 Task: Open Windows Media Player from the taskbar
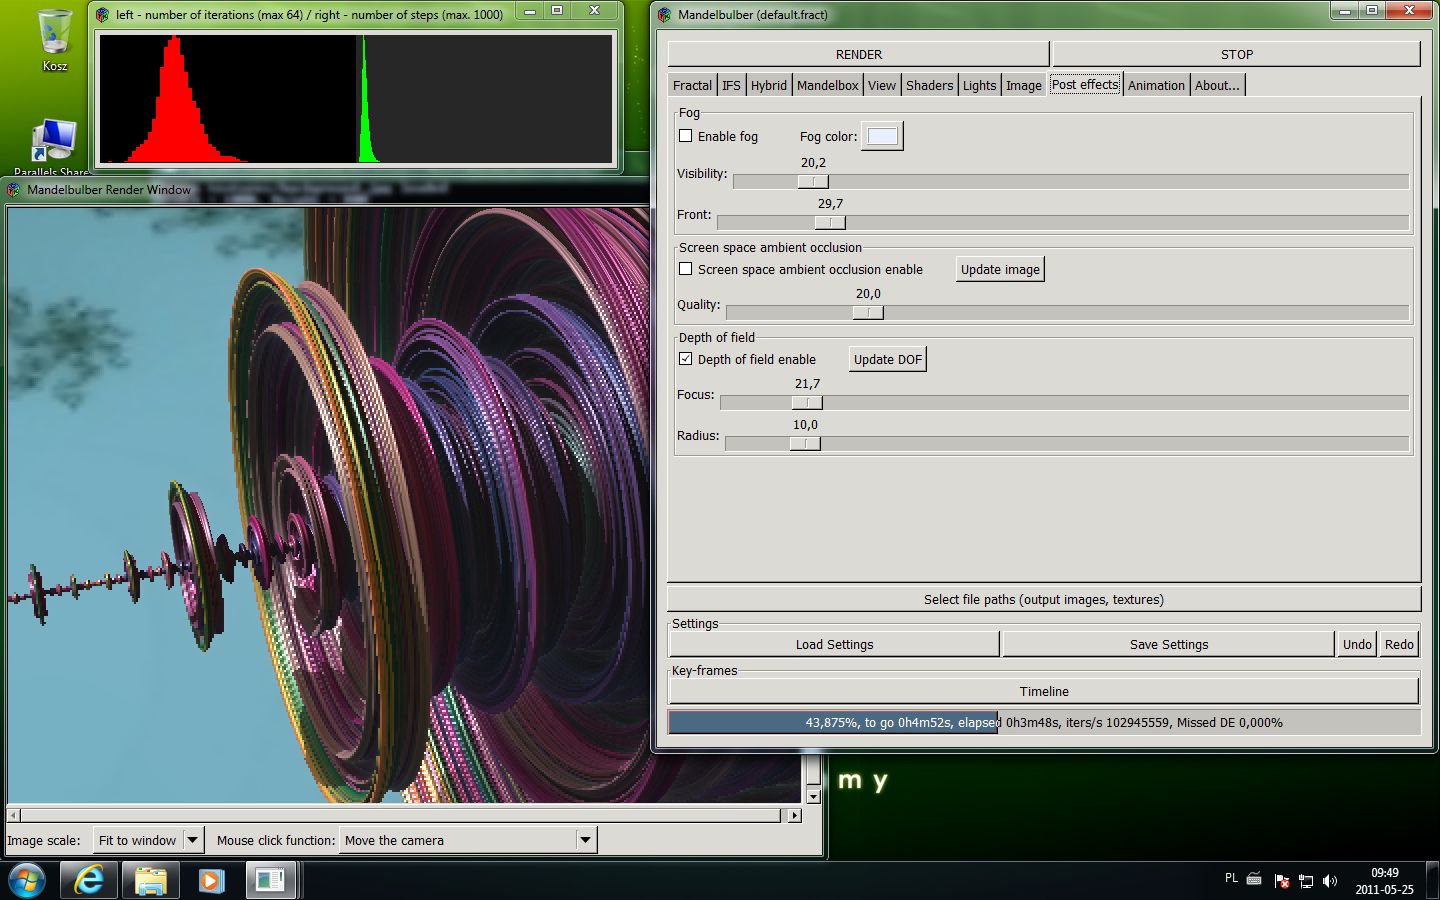(x=210, y=880)
